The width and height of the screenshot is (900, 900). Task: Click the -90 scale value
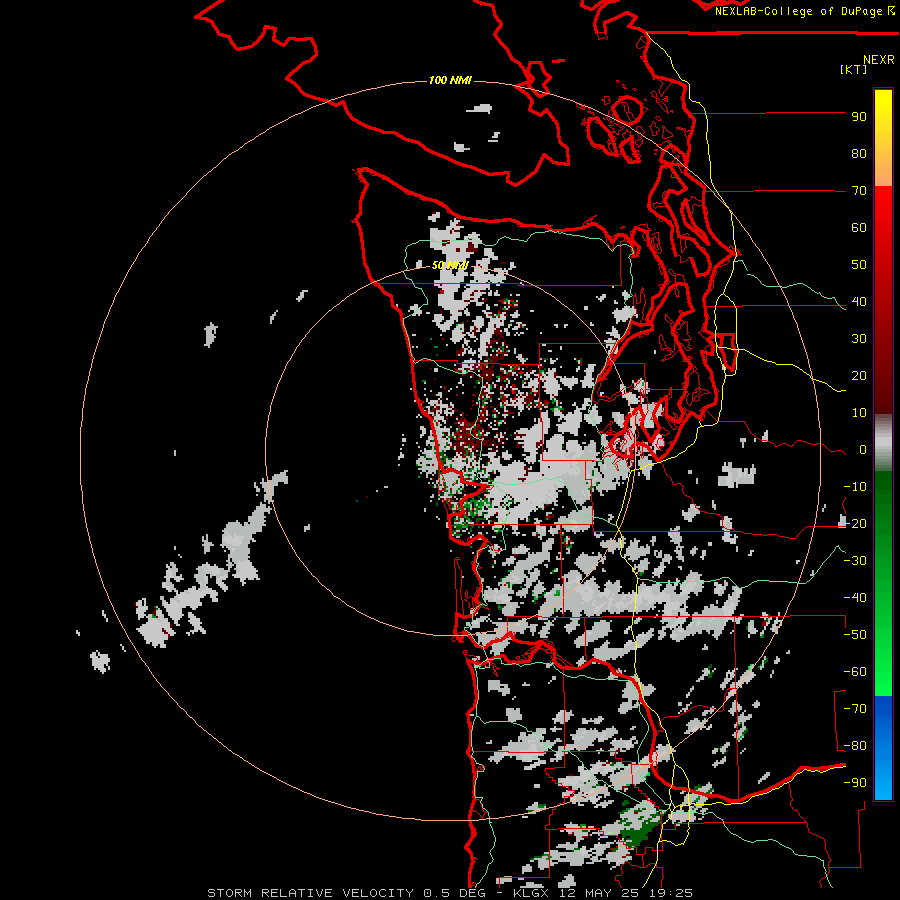[855, 783]
